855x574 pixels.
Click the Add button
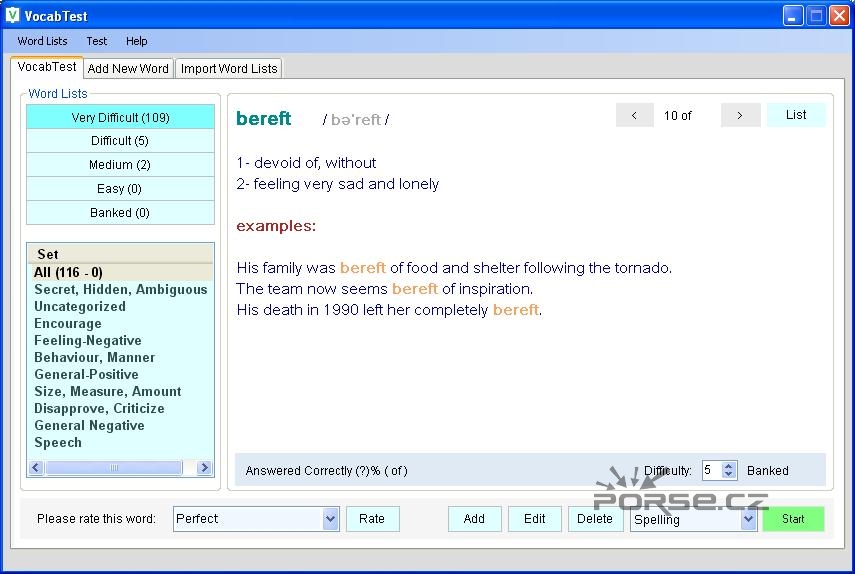click(x=474, y=519)
